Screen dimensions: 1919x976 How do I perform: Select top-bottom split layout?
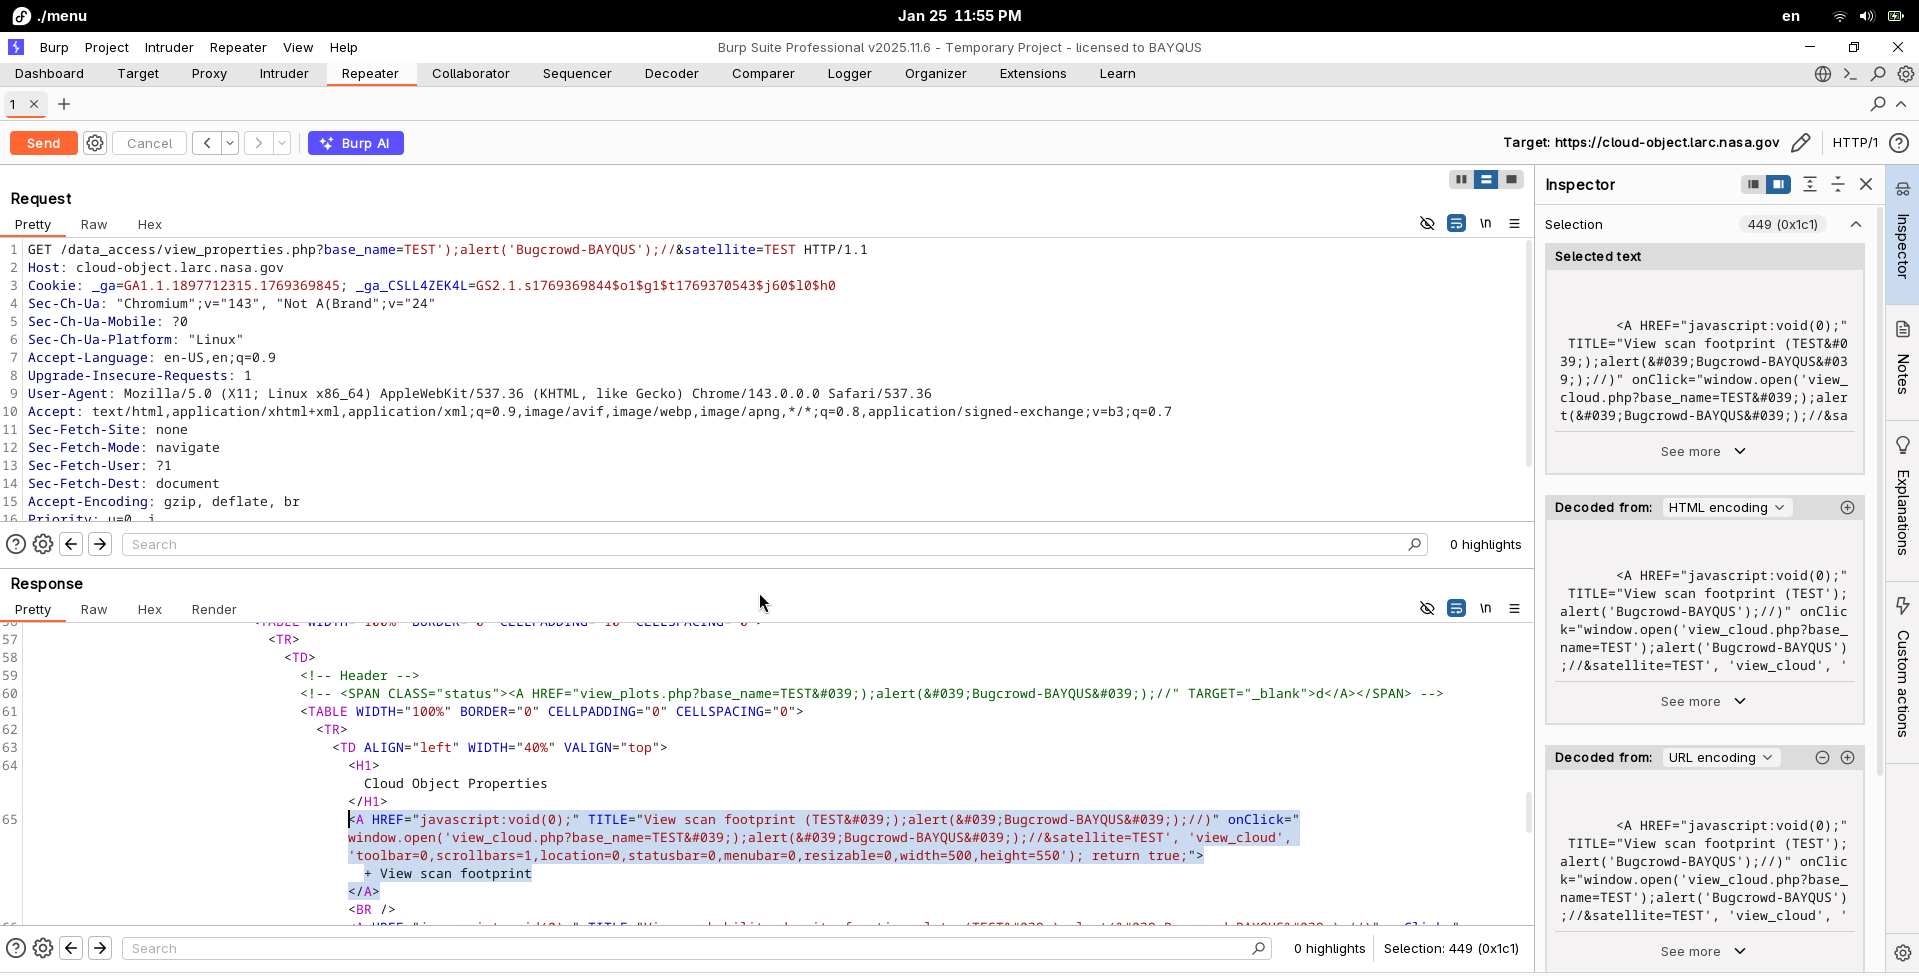pyautogui.click(x=1486, y=180)
